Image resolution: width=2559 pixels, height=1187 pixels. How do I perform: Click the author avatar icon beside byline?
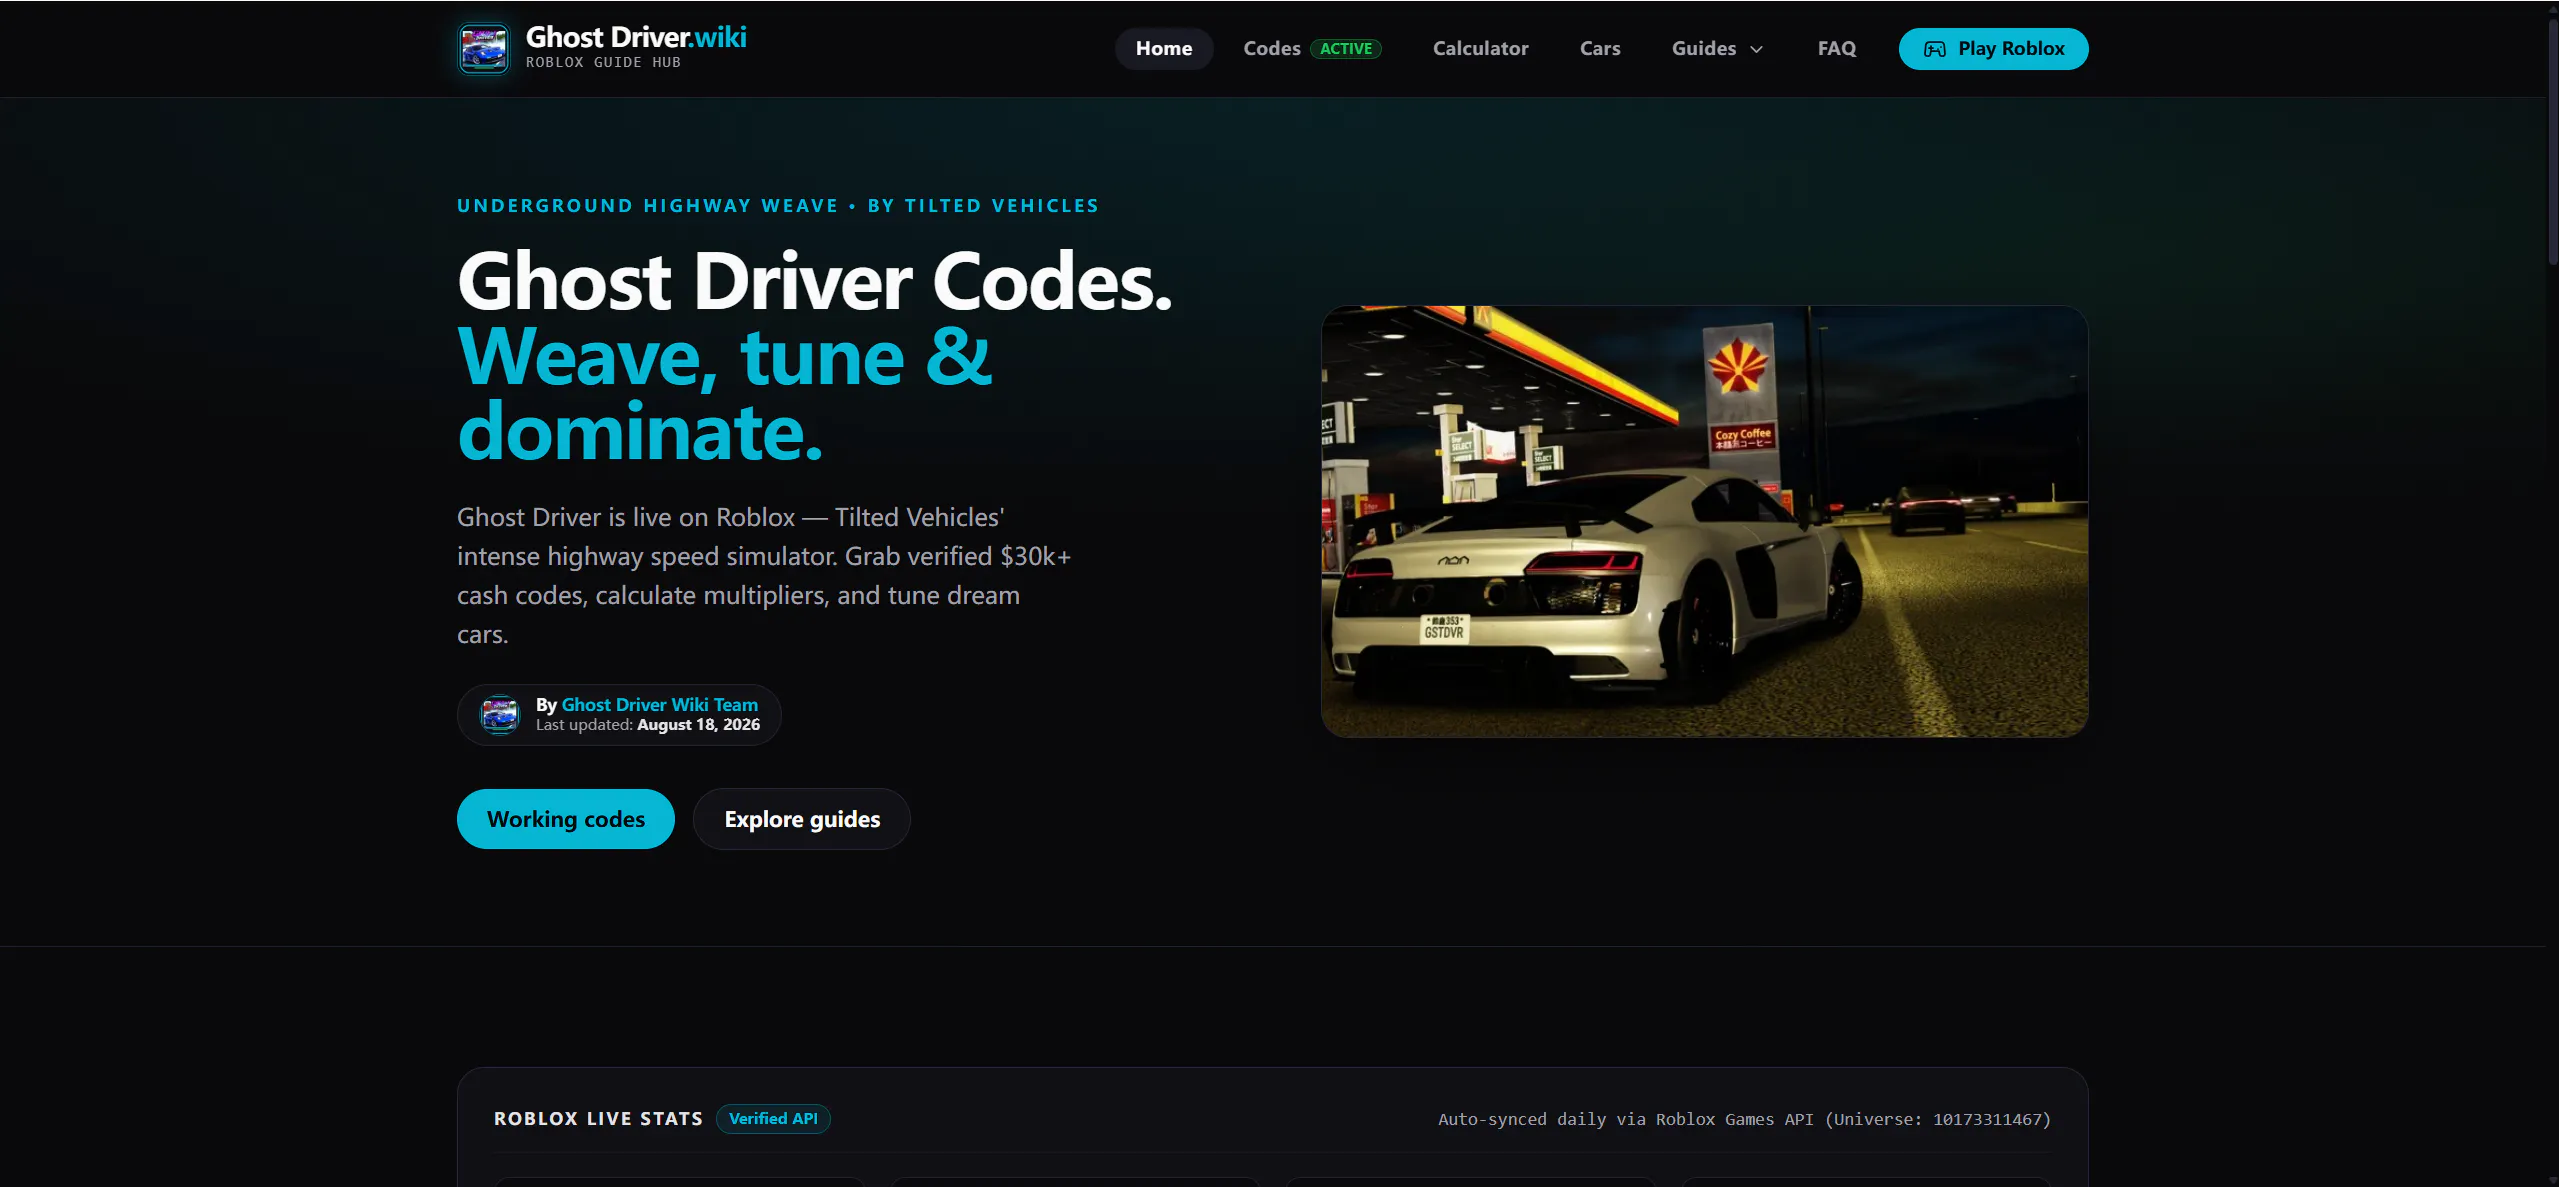point(500,714)
